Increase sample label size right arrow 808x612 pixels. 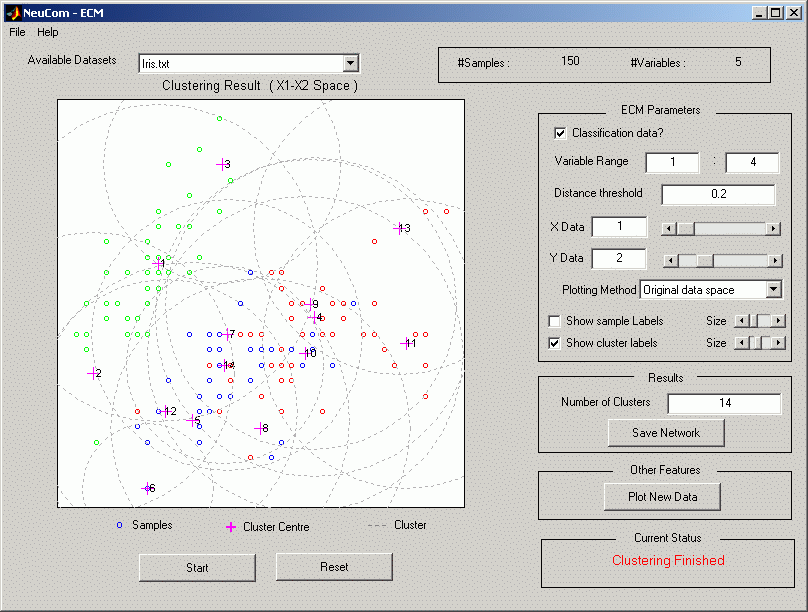coord(778,321)
